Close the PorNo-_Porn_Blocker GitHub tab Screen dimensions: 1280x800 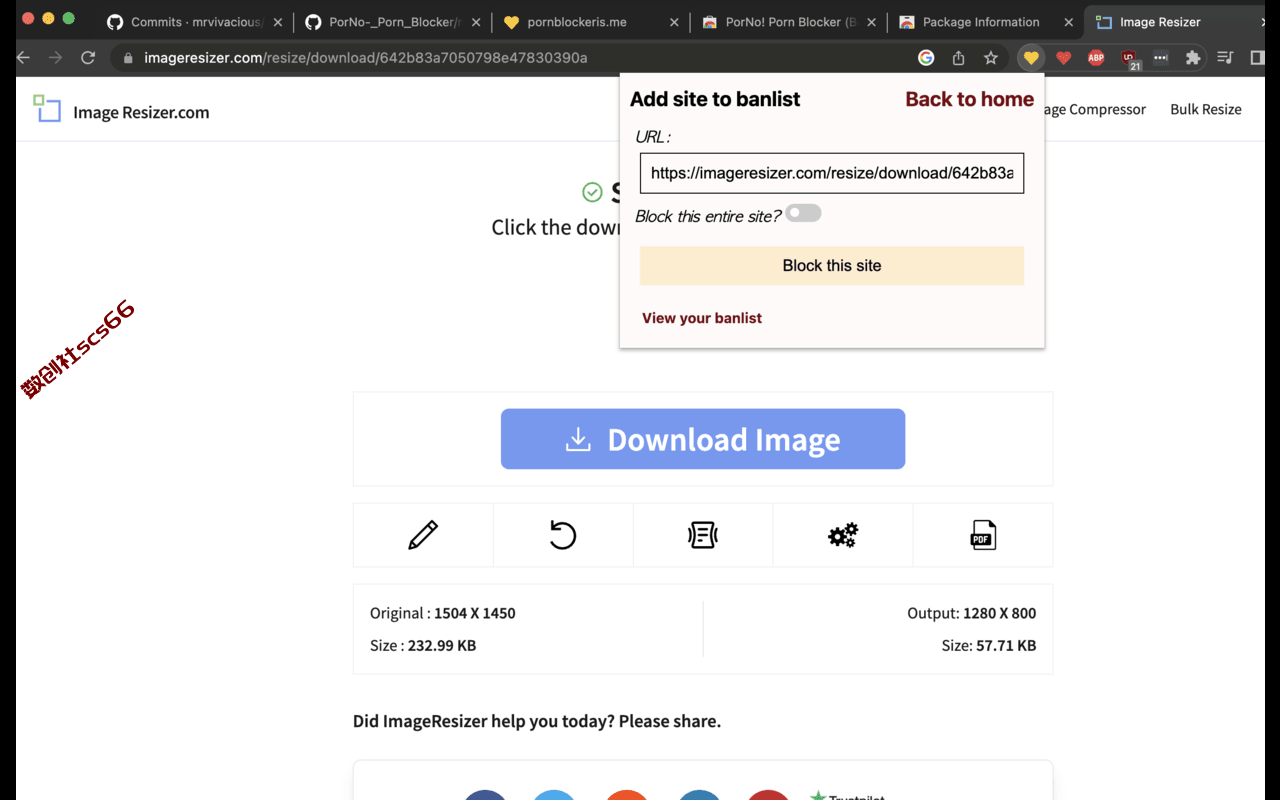(x=475, y=22)
